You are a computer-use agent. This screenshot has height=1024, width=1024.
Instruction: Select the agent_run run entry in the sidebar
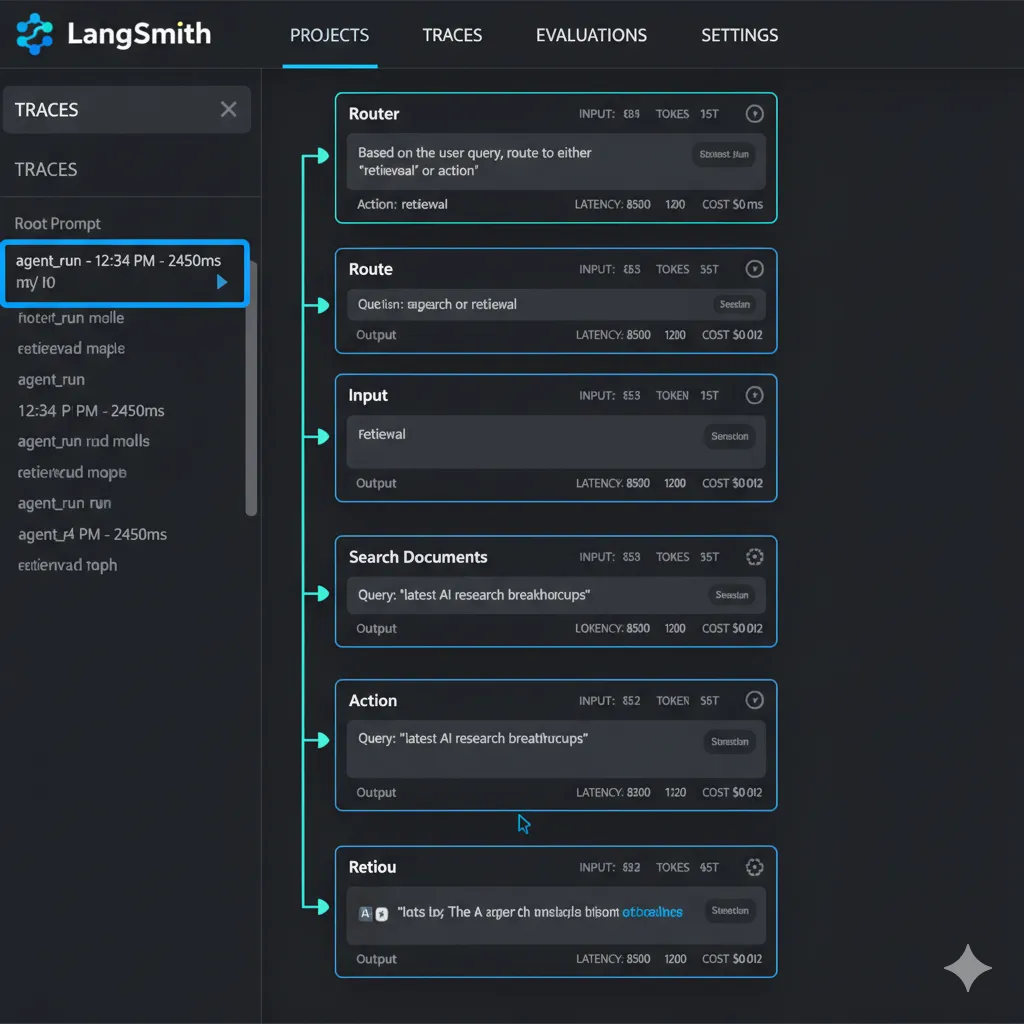(x=63, y=503)
